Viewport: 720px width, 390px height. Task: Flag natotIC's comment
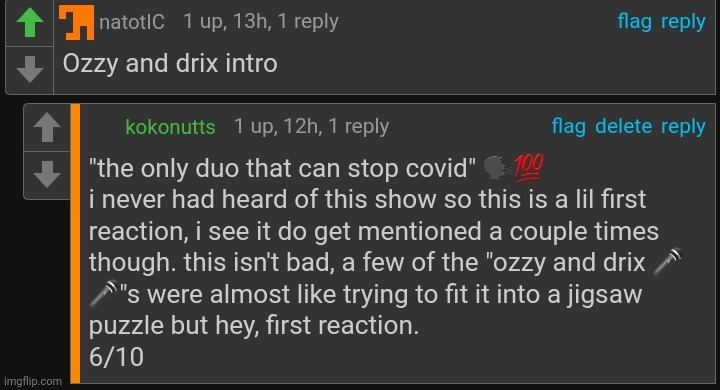tap(634, 22)
